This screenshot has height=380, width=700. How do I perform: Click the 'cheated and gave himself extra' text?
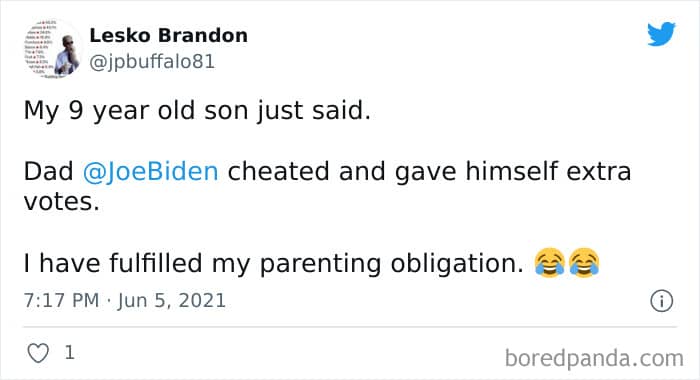coord(429,171)
